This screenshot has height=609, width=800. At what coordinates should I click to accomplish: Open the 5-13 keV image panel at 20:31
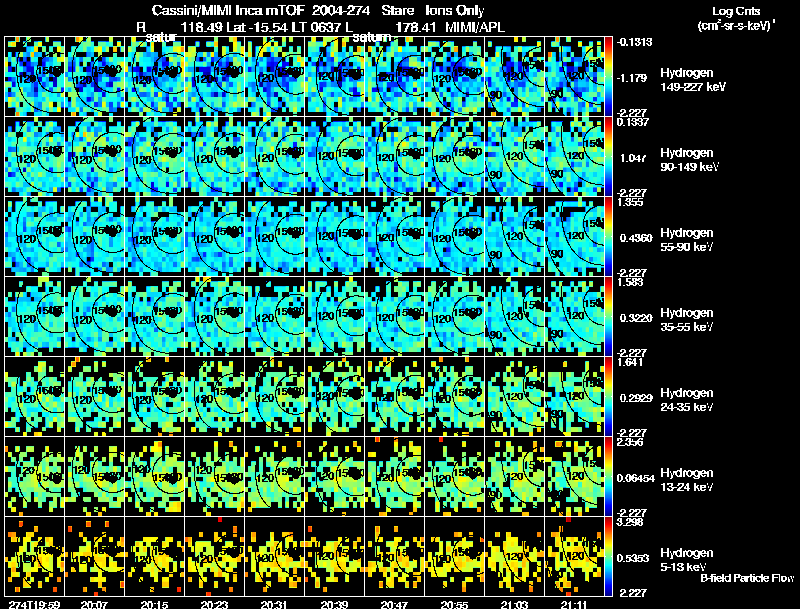point(274,557)
